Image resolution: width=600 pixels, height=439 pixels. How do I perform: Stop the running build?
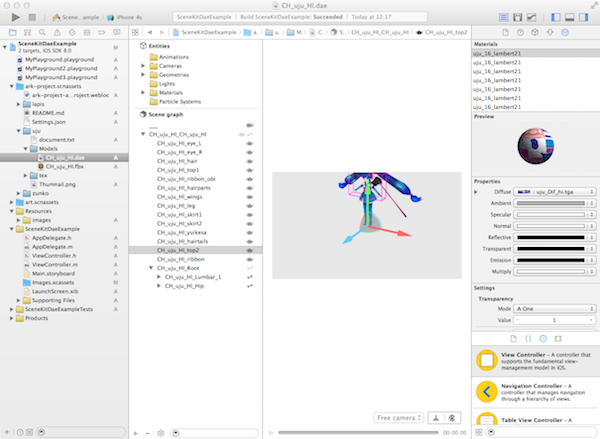(x=32, y=17)
